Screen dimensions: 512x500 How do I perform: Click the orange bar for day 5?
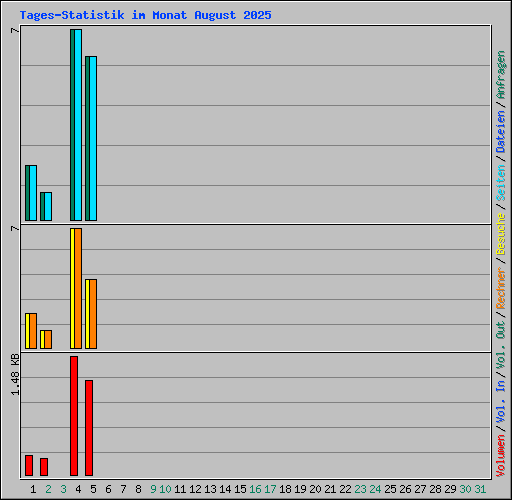[93, 314]
